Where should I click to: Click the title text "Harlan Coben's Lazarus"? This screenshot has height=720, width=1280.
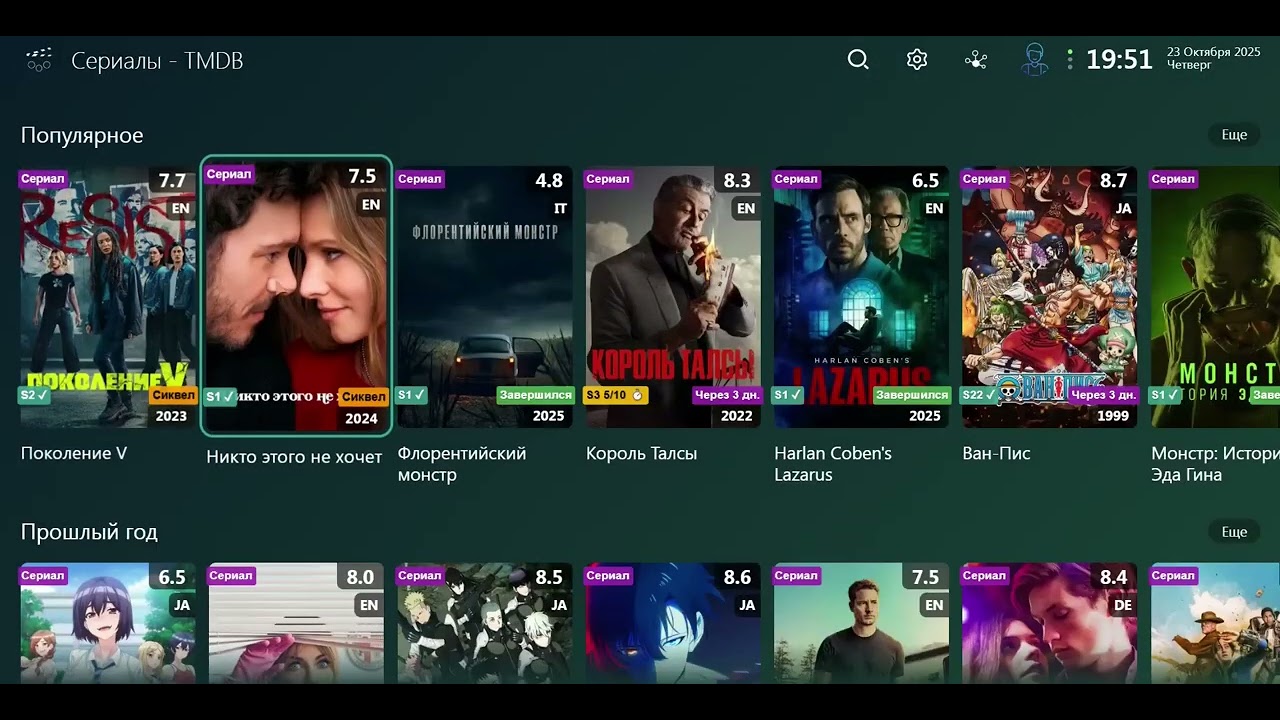[x=833, y=464]
